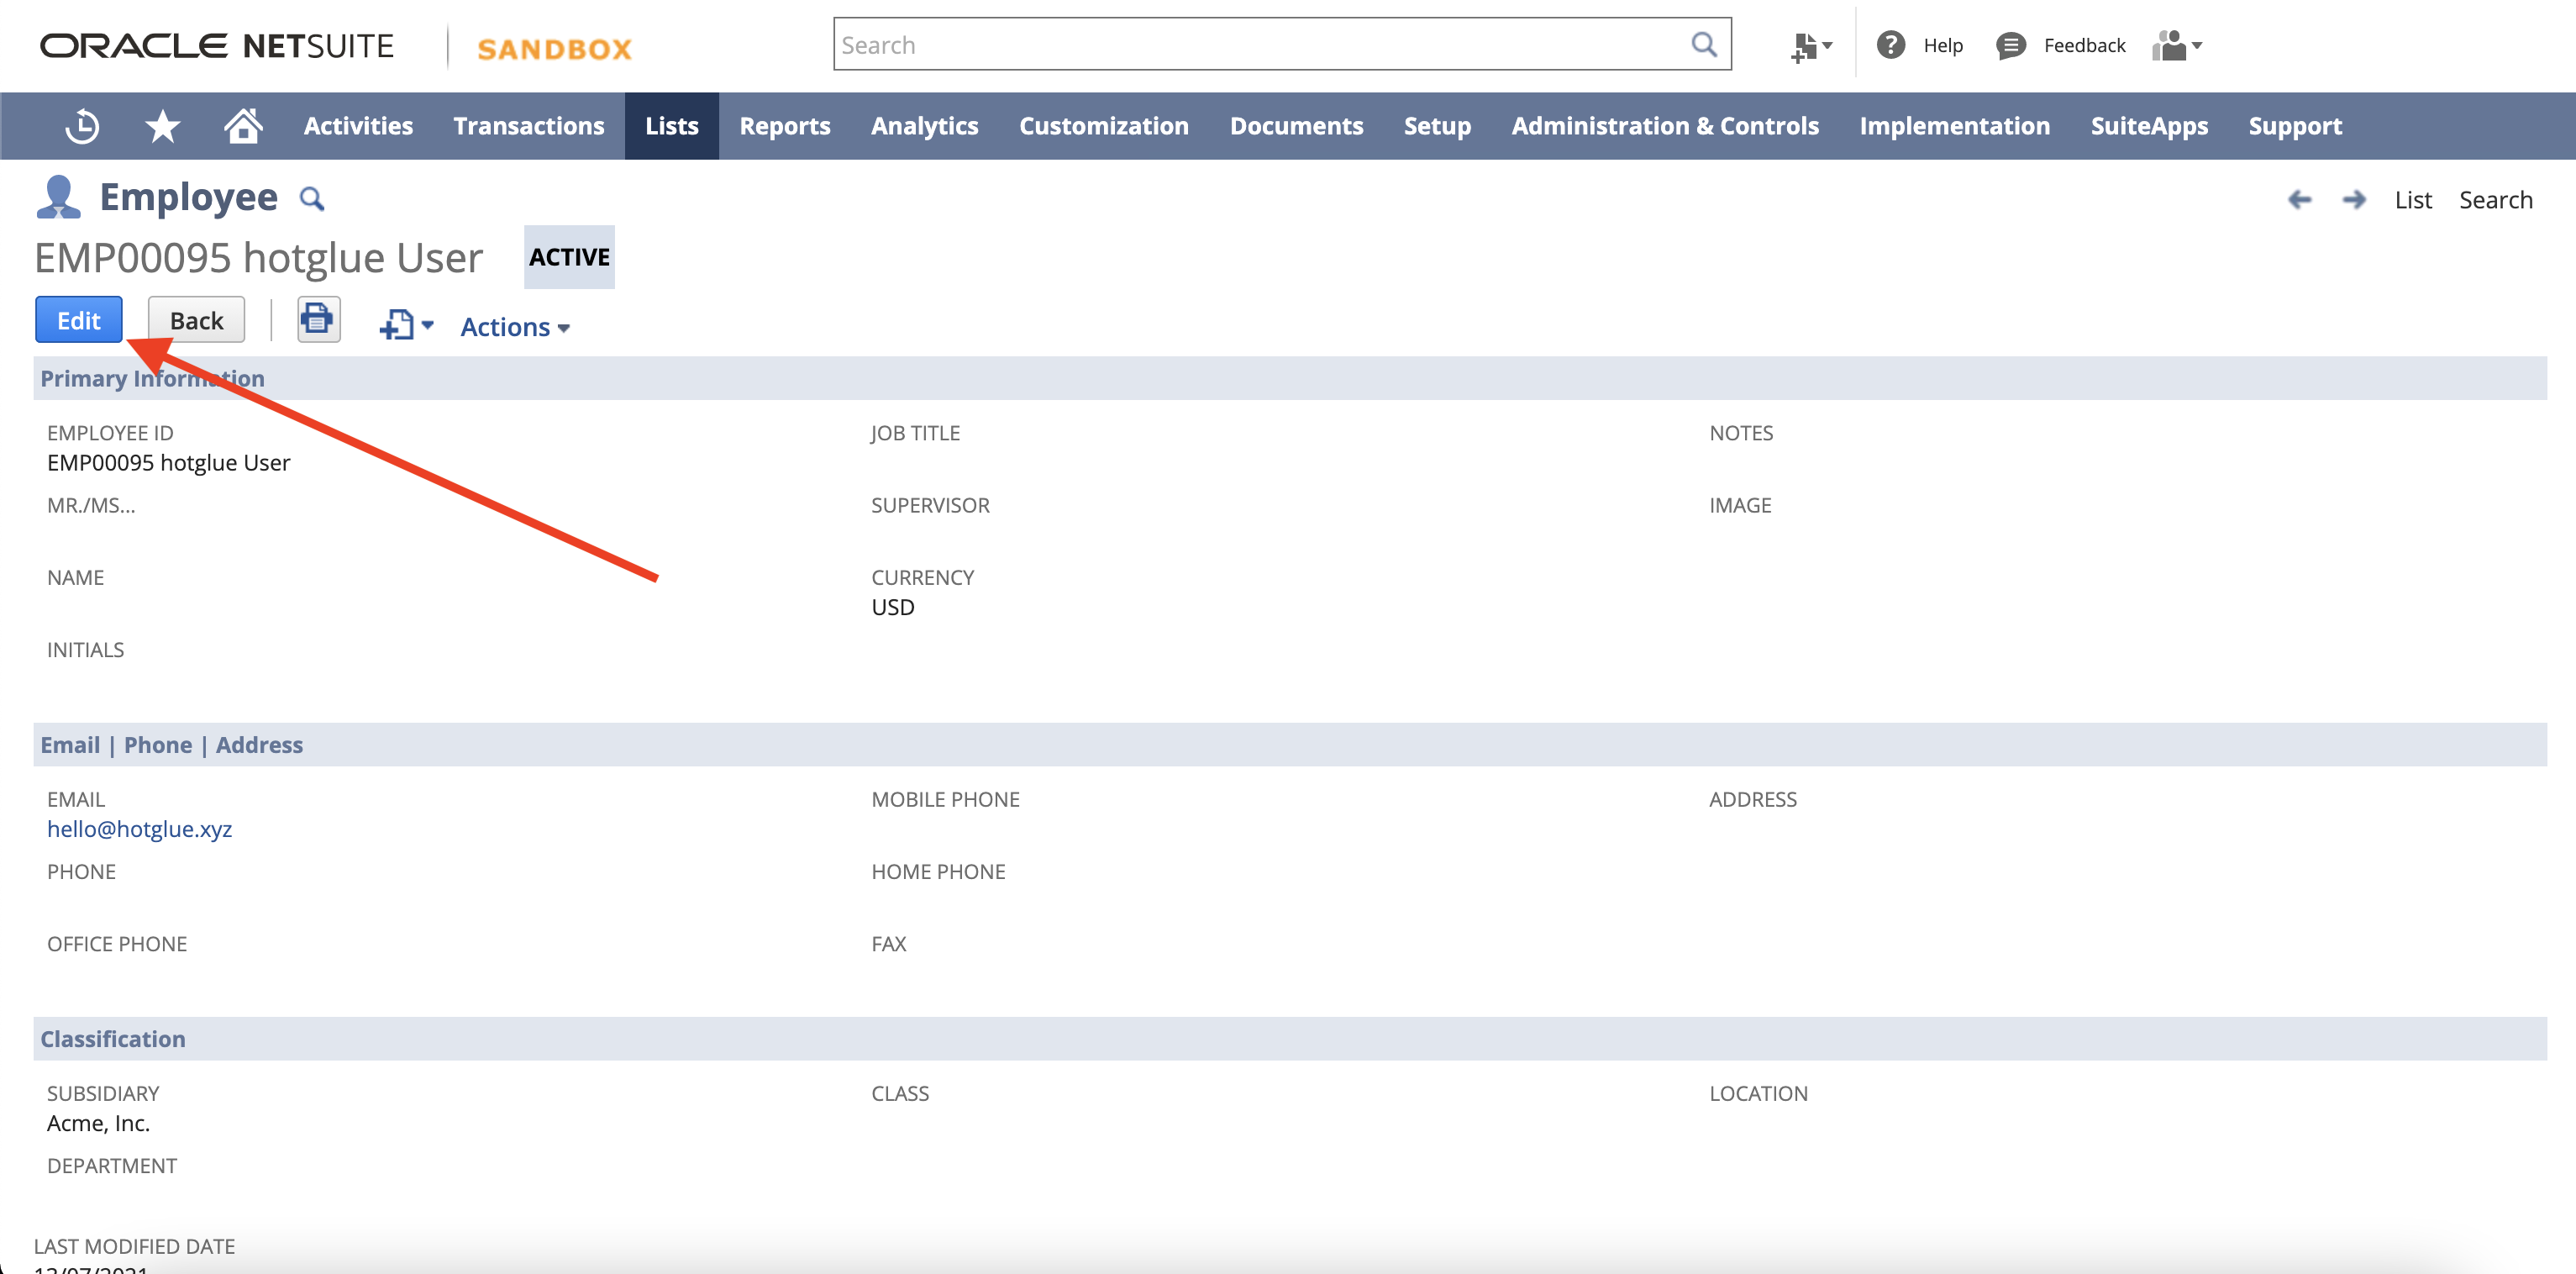Click the INITIALS field label
2576x1274 pixels.
86,650
